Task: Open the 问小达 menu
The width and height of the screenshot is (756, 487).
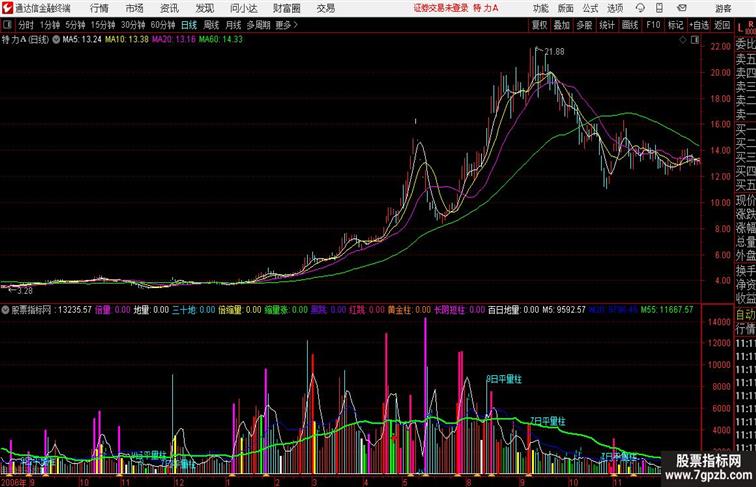Action: pos(243,8)
